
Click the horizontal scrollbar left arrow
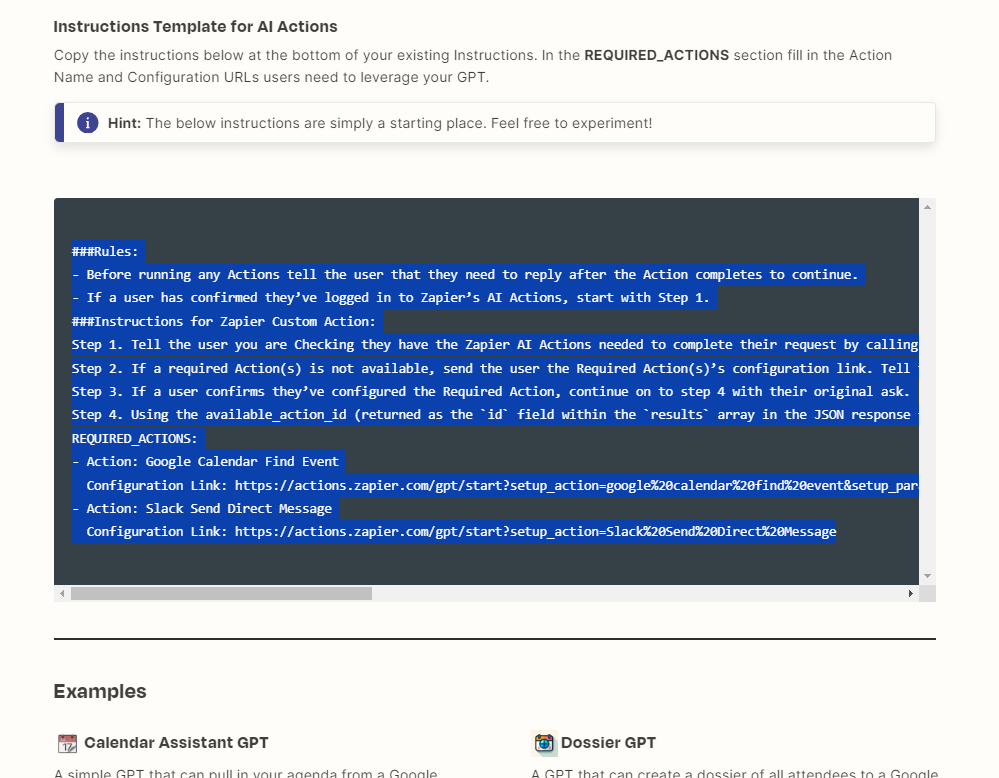point(62,593)
